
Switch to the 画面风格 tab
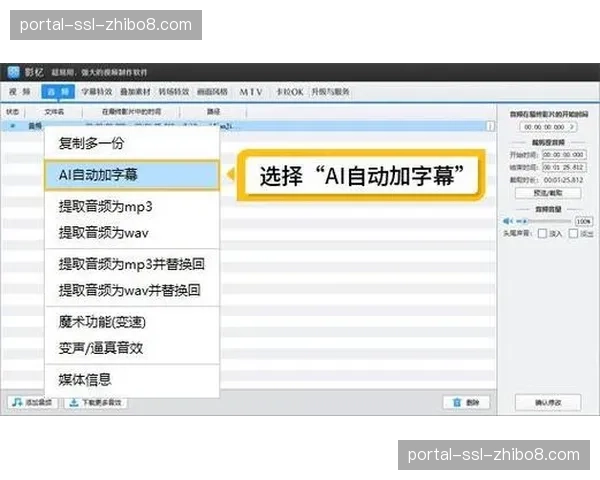212,92
